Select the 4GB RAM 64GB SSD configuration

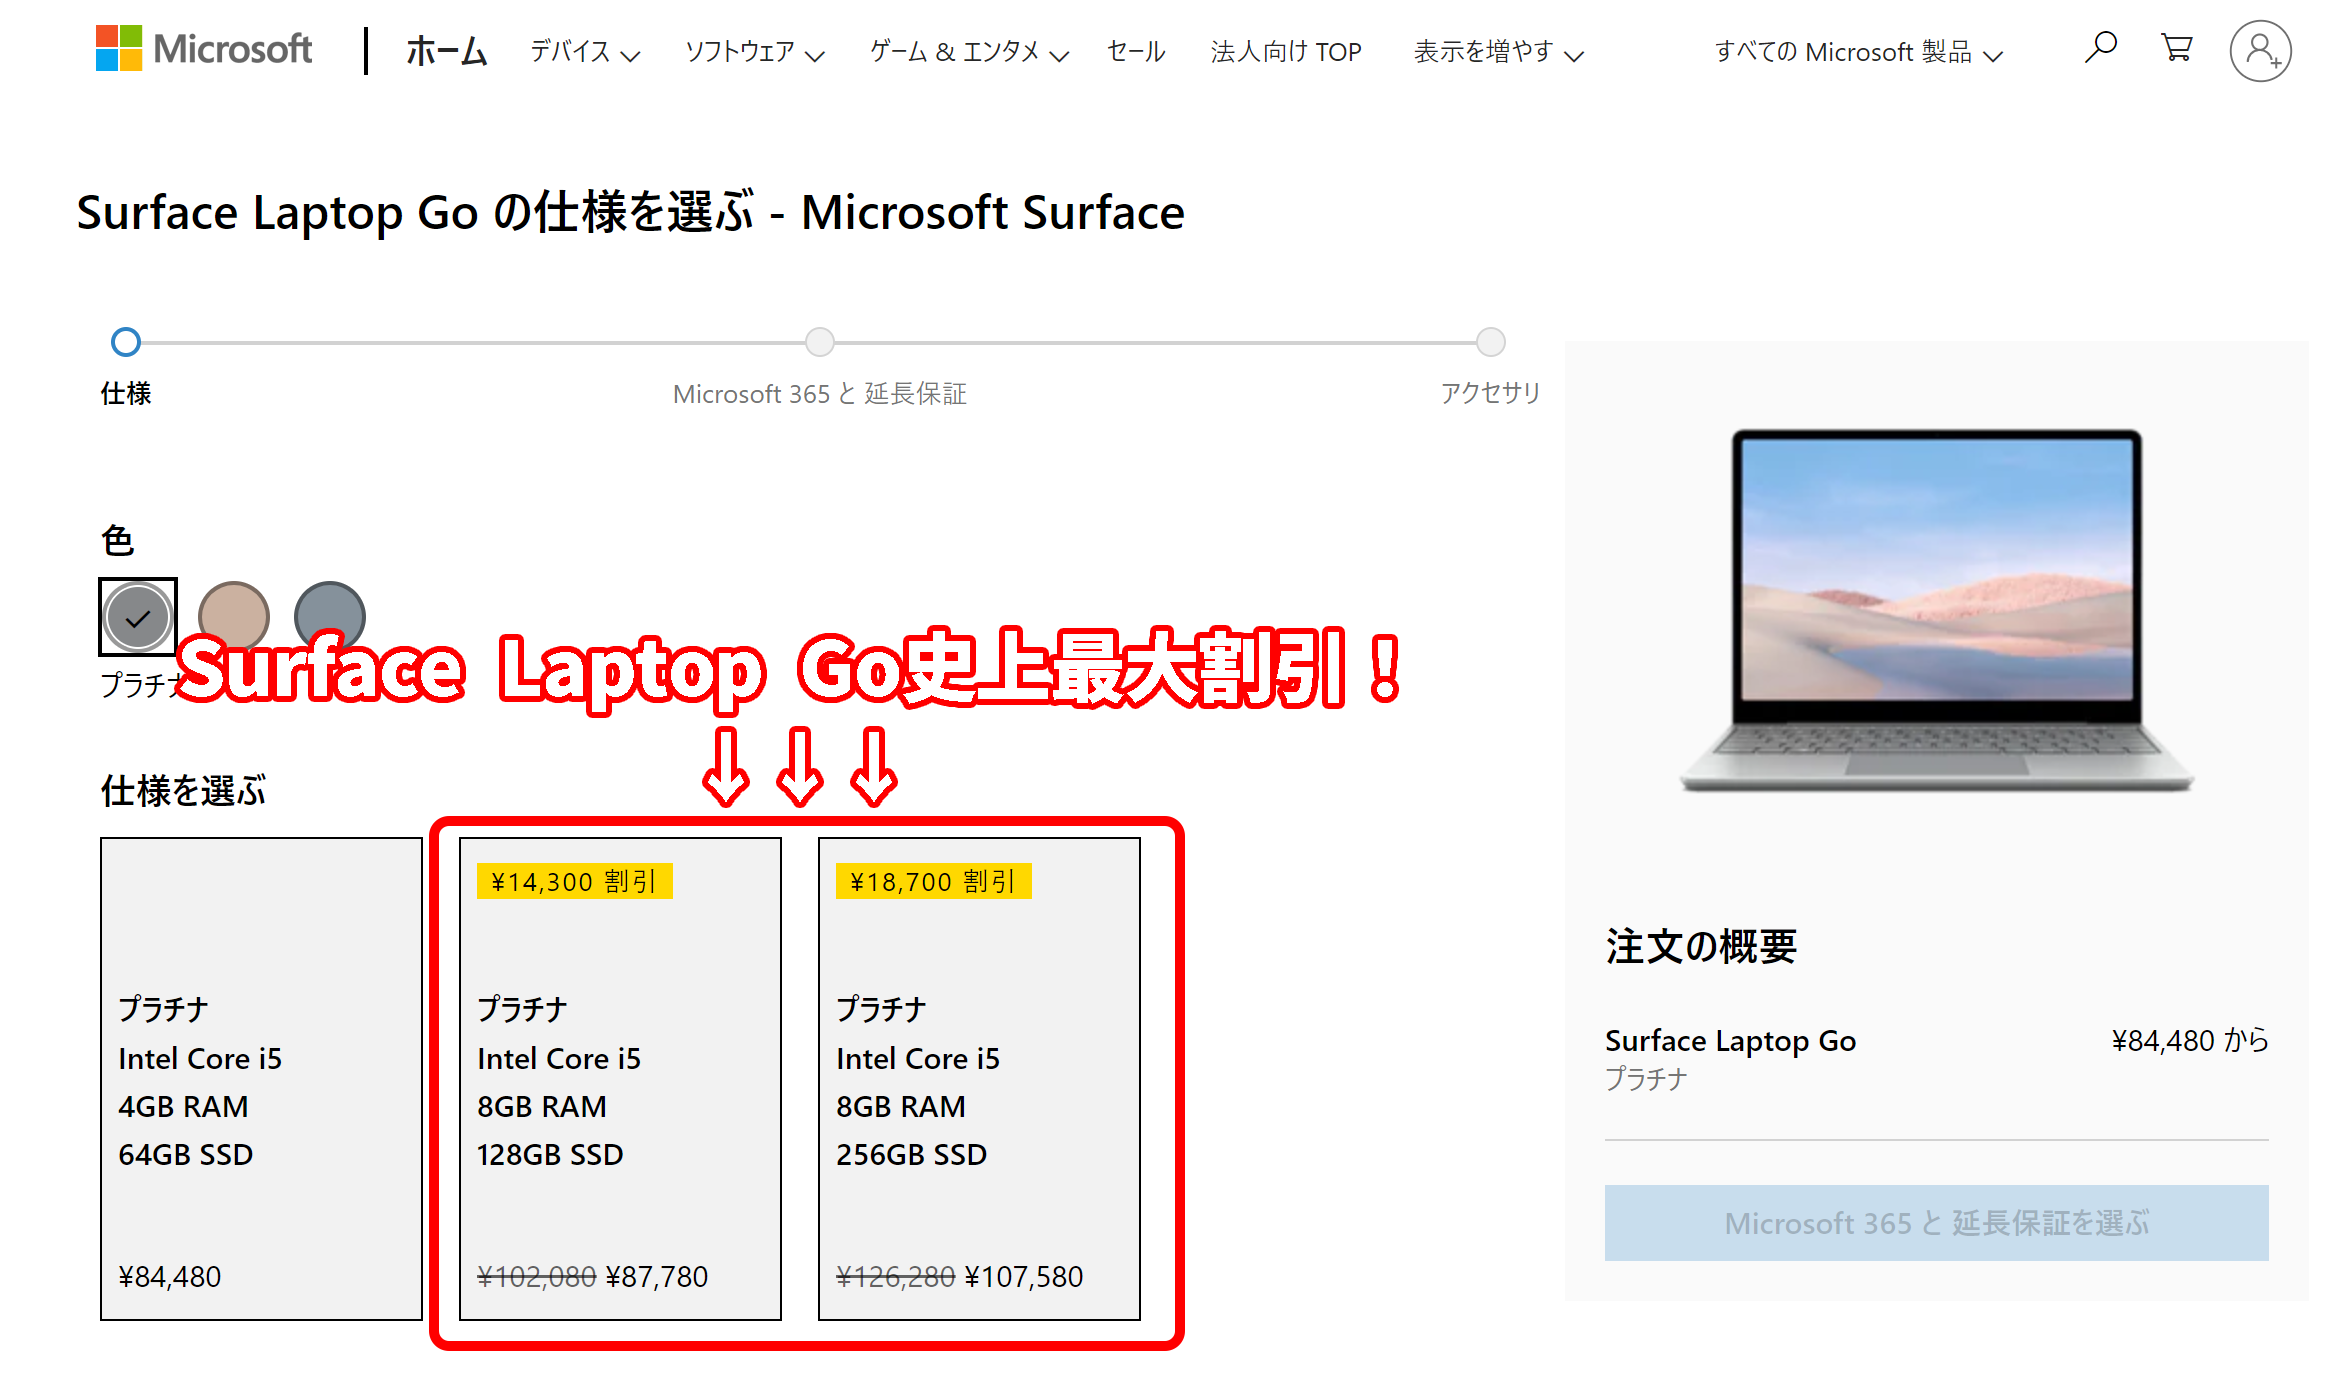click(261, 1078)
